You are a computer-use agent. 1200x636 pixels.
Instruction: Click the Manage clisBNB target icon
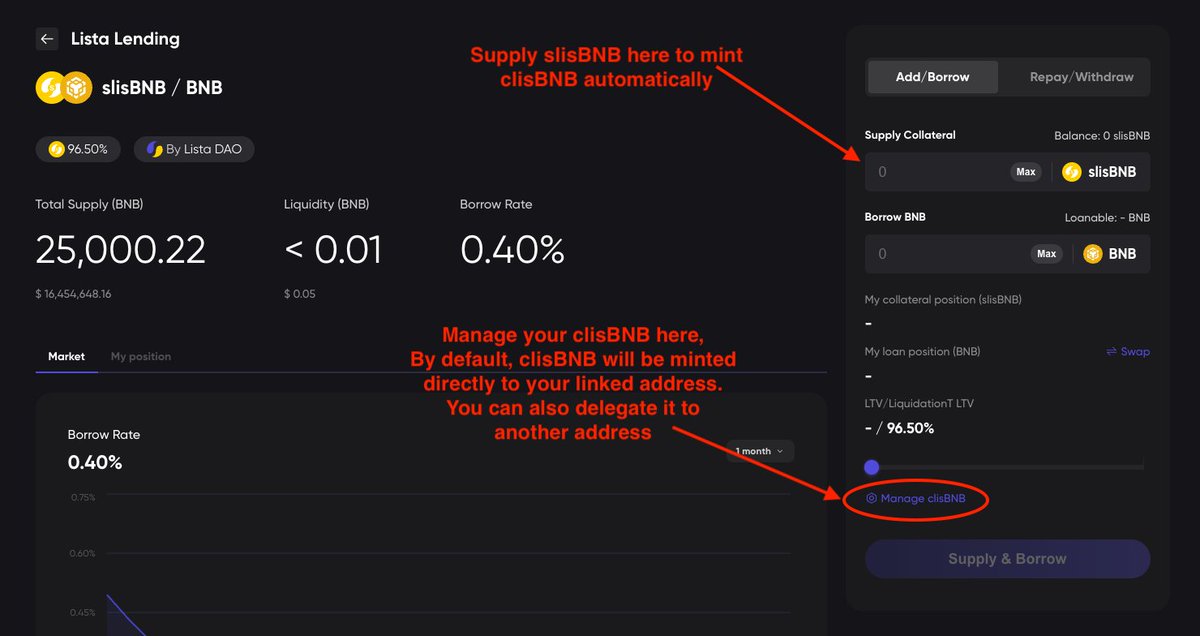point(871,498)
